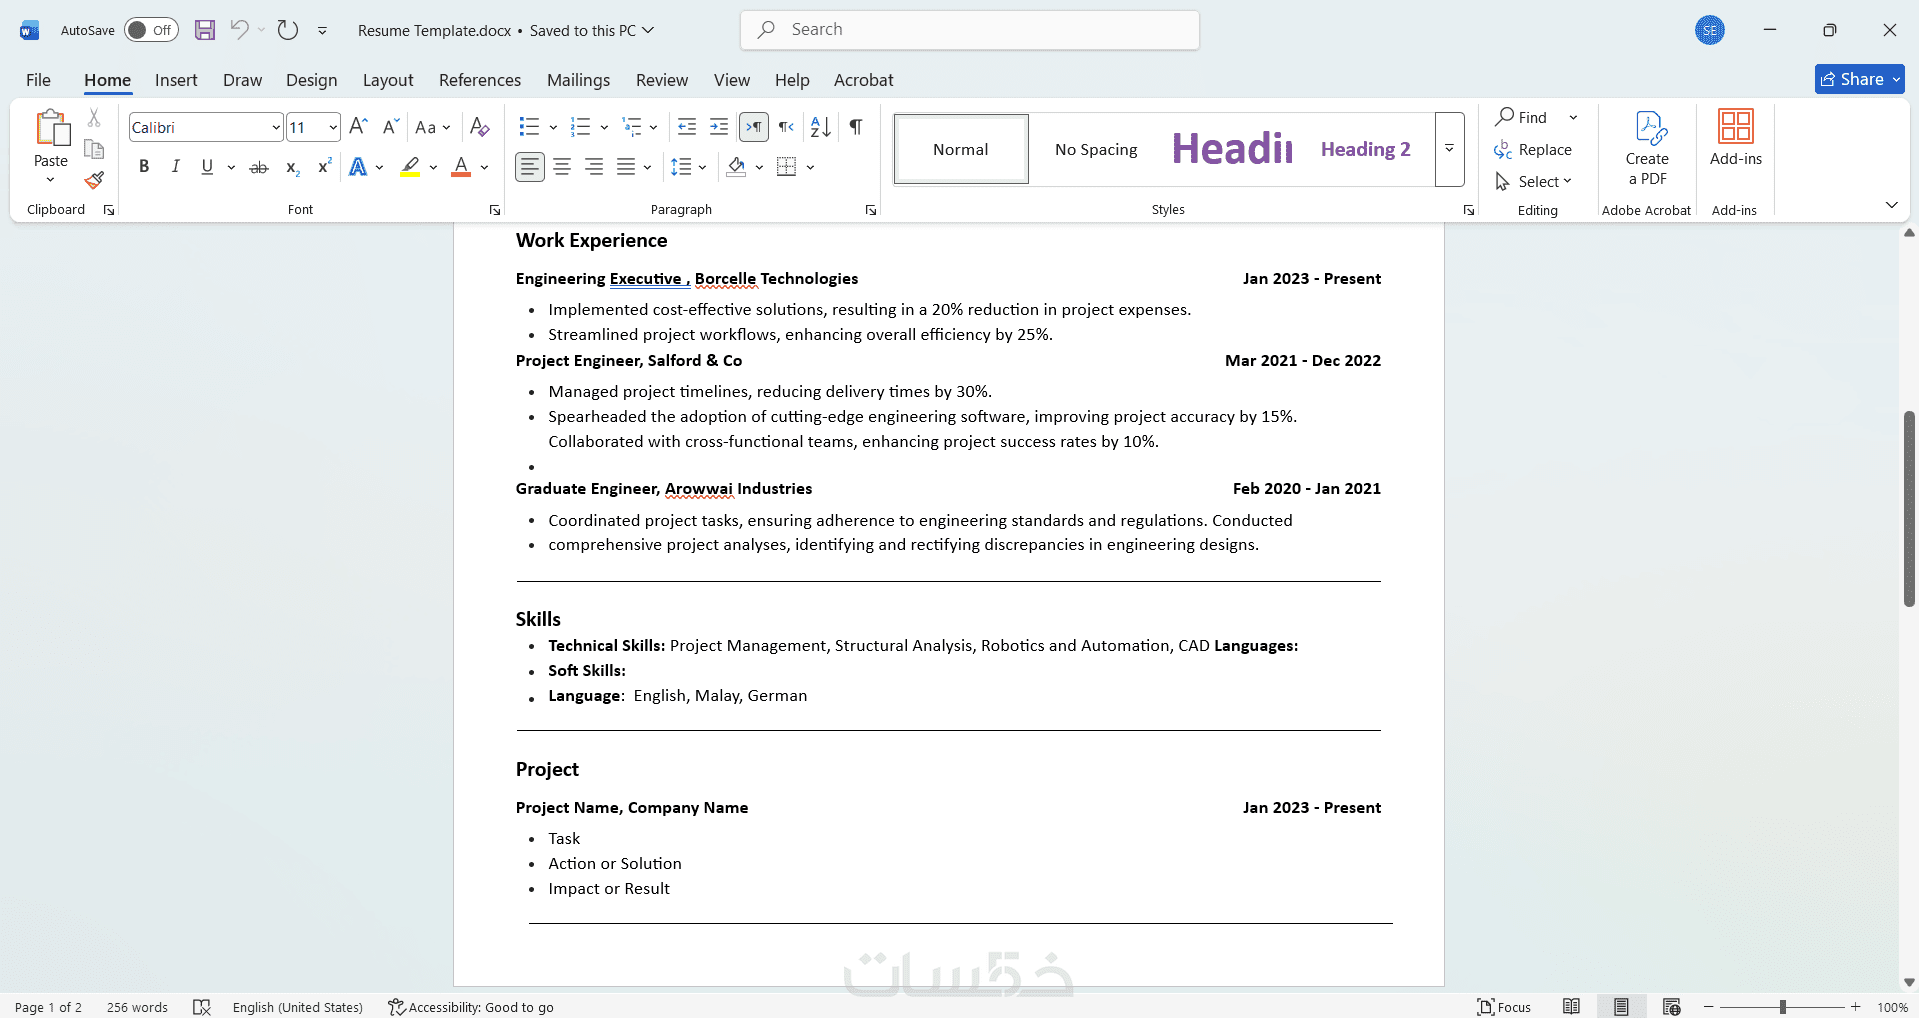Toggle AutoSave on

[151, 30]
